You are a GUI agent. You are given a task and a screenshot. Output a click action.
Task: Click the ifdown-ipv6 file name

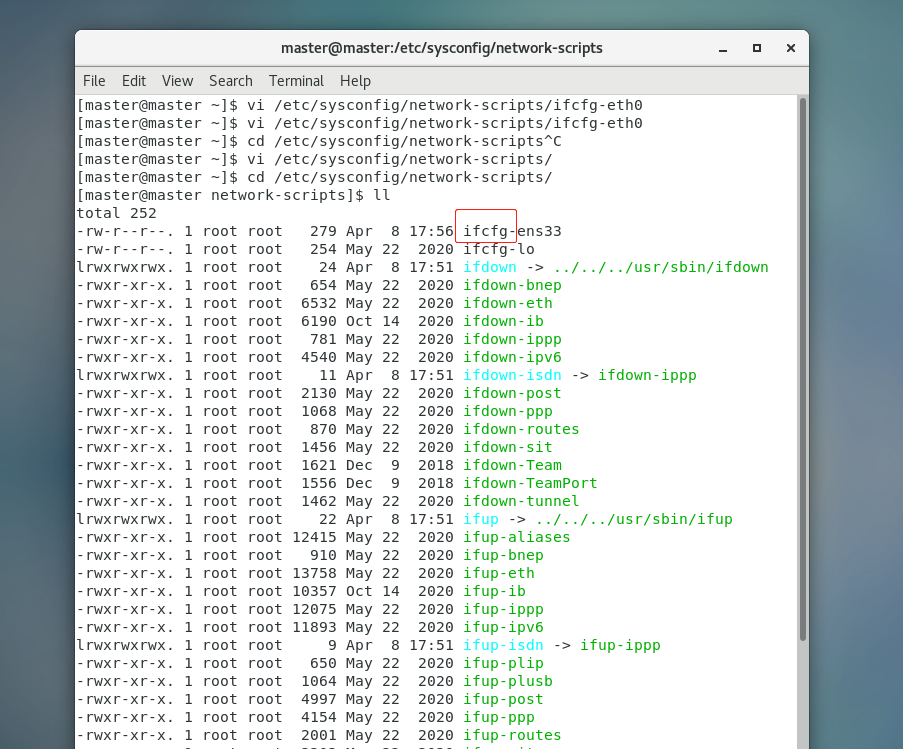click(x=512, y=358)
